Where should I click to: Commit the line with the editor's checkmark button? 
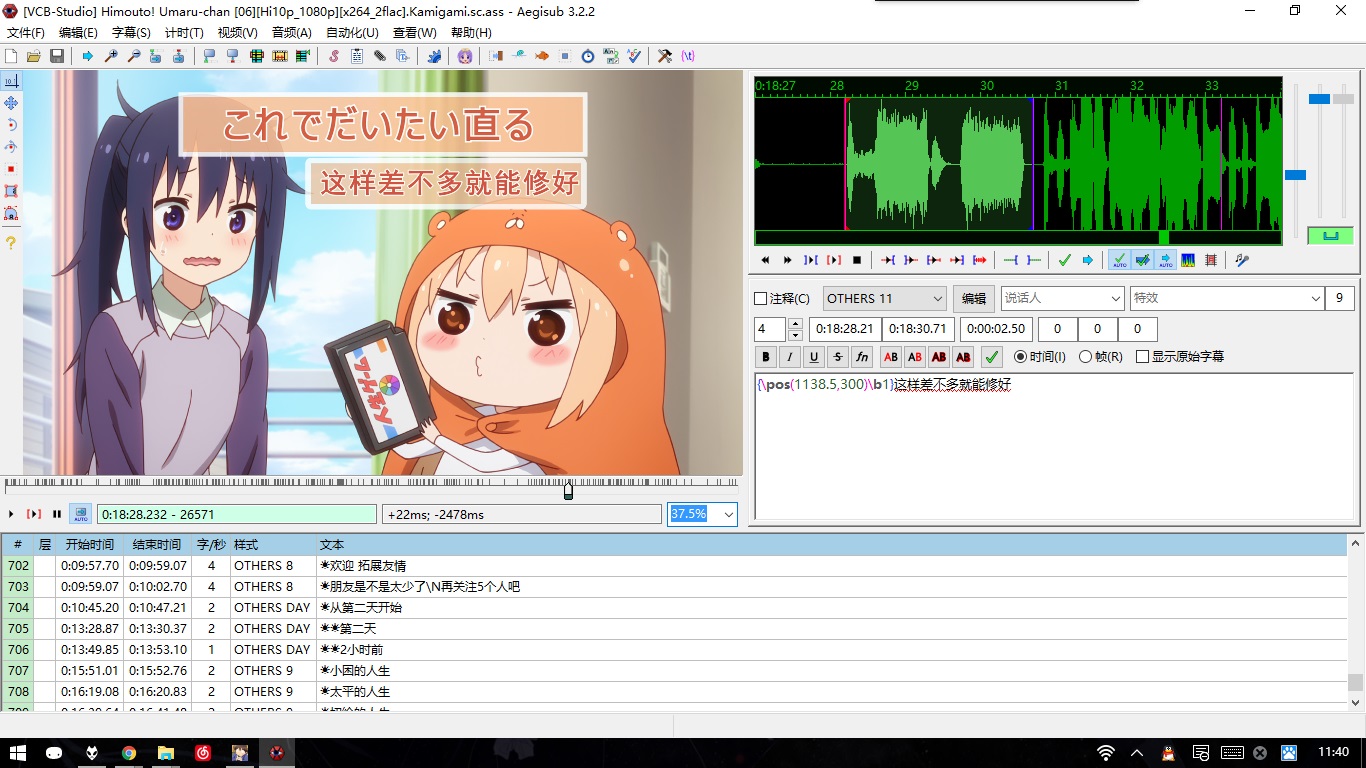[991, 356]
